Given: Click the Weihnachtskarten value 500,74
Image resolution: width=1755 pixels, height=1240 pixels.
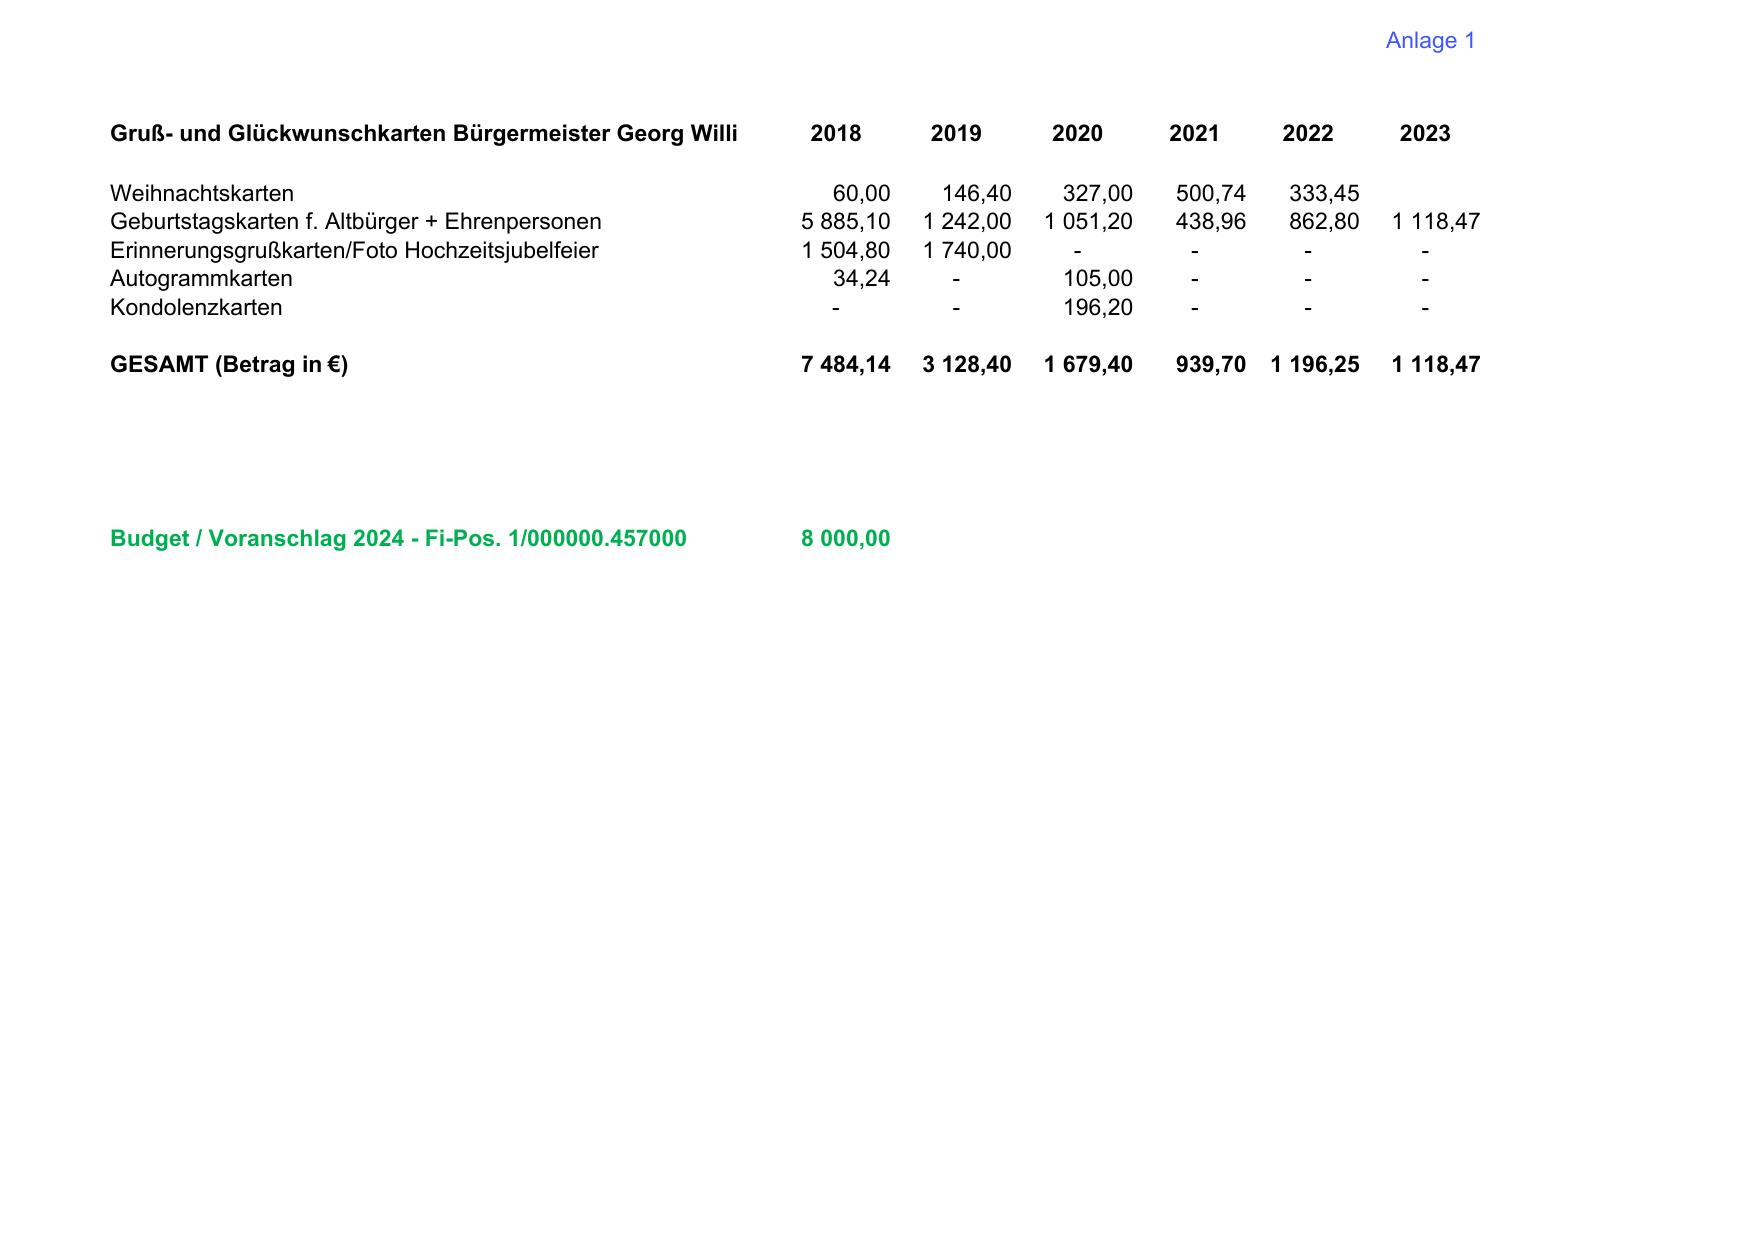Looking at the screenshot, I should pos(1211,193).
